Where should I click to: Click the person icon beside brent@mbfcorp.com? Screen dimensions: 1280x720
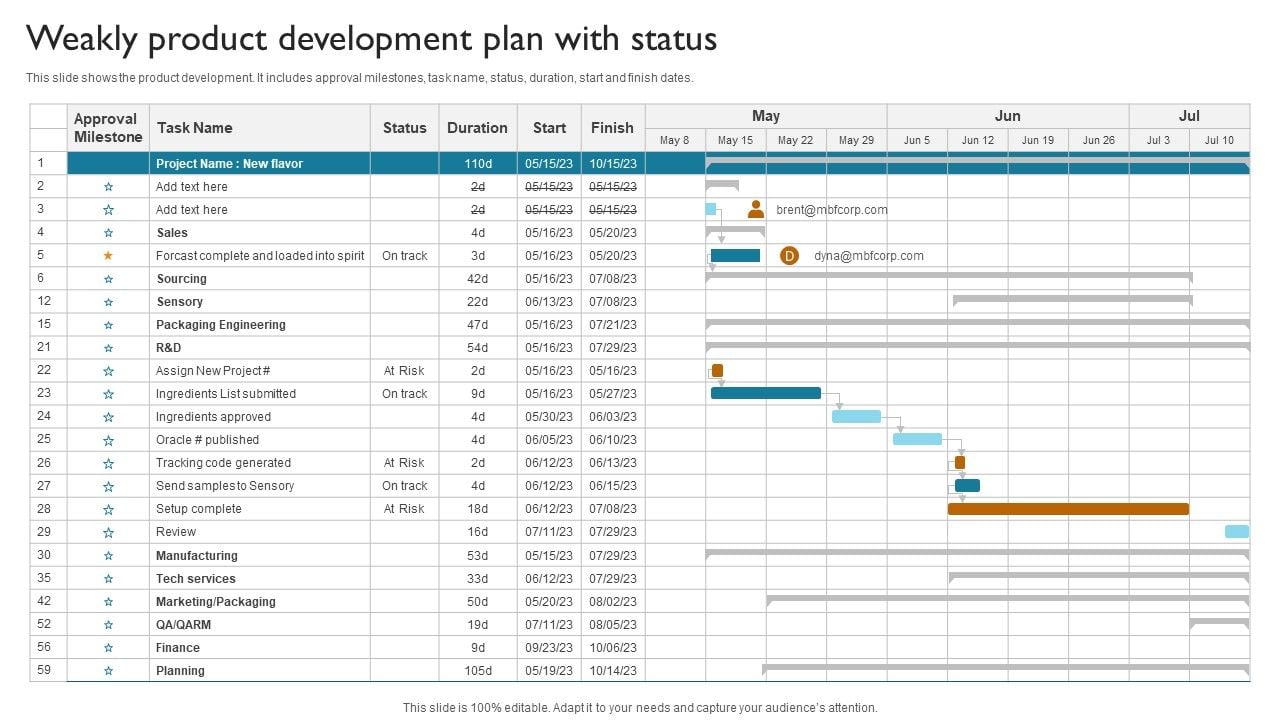coord(756,209)
